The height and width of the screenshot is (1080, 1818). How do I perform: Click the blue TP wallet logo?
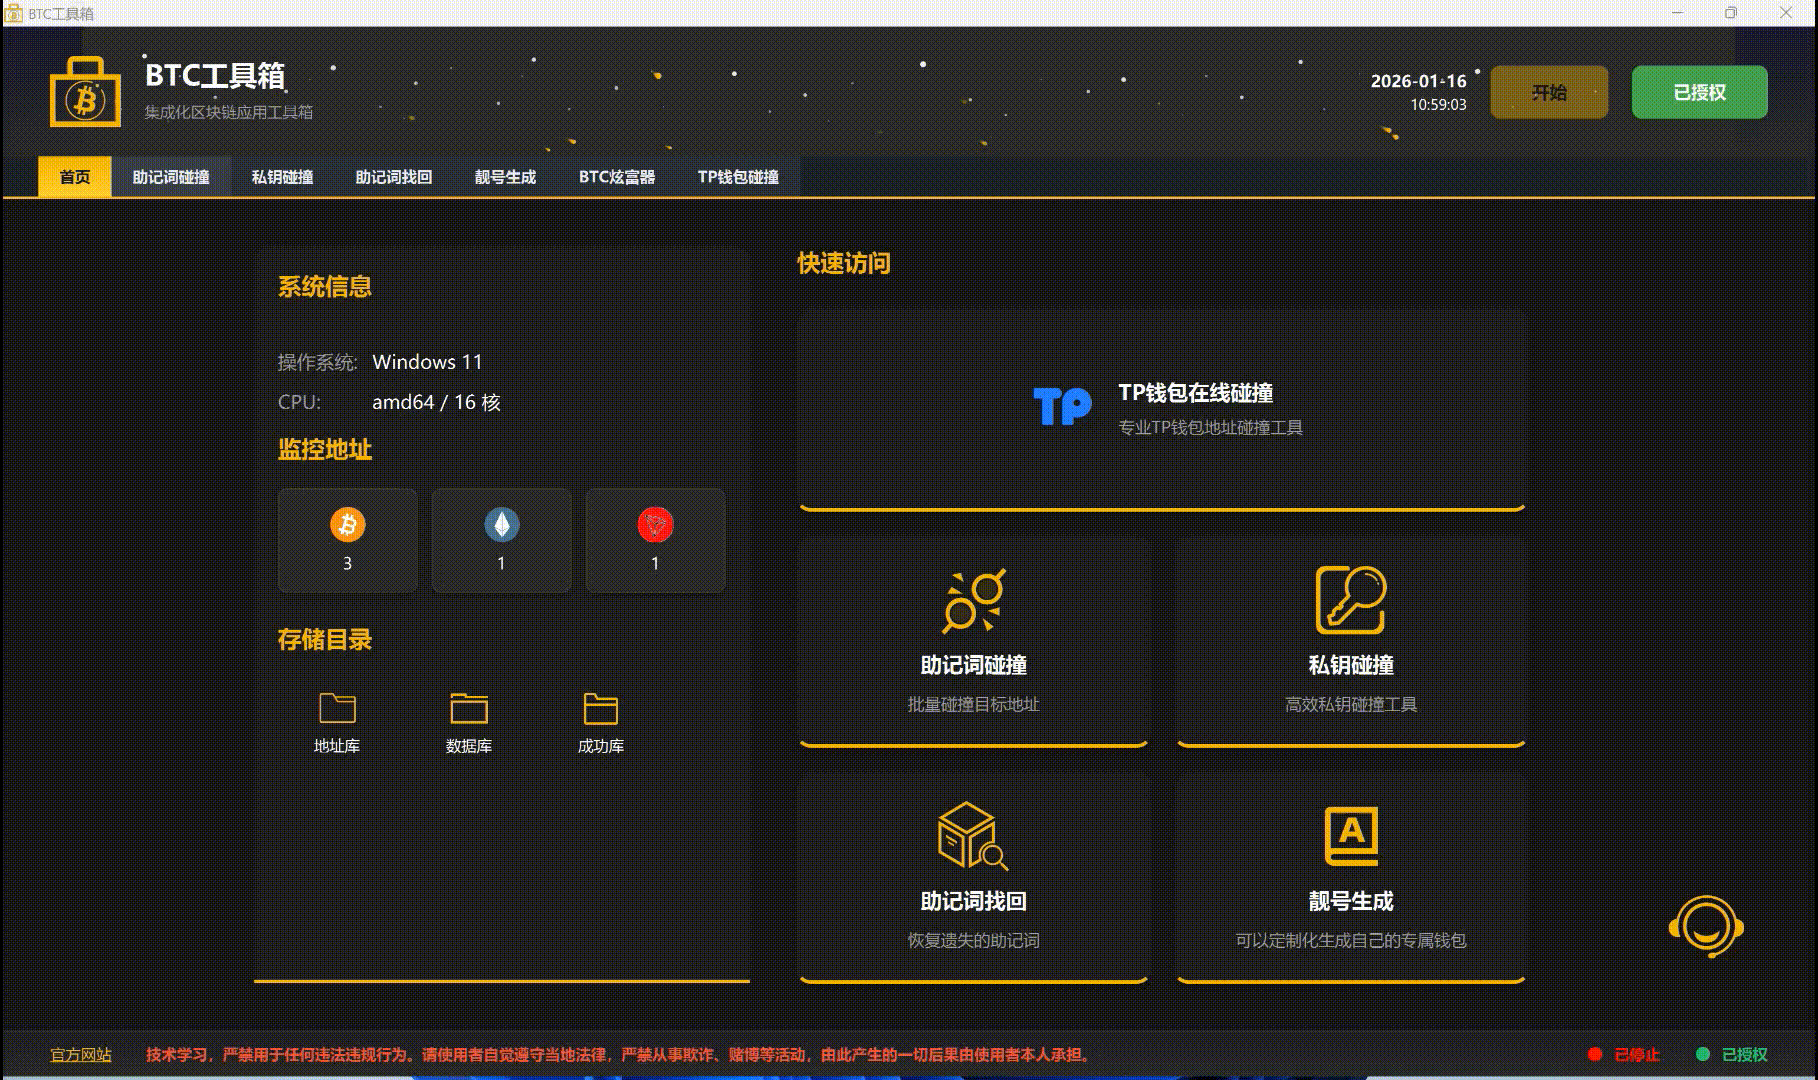(1061, 406)
